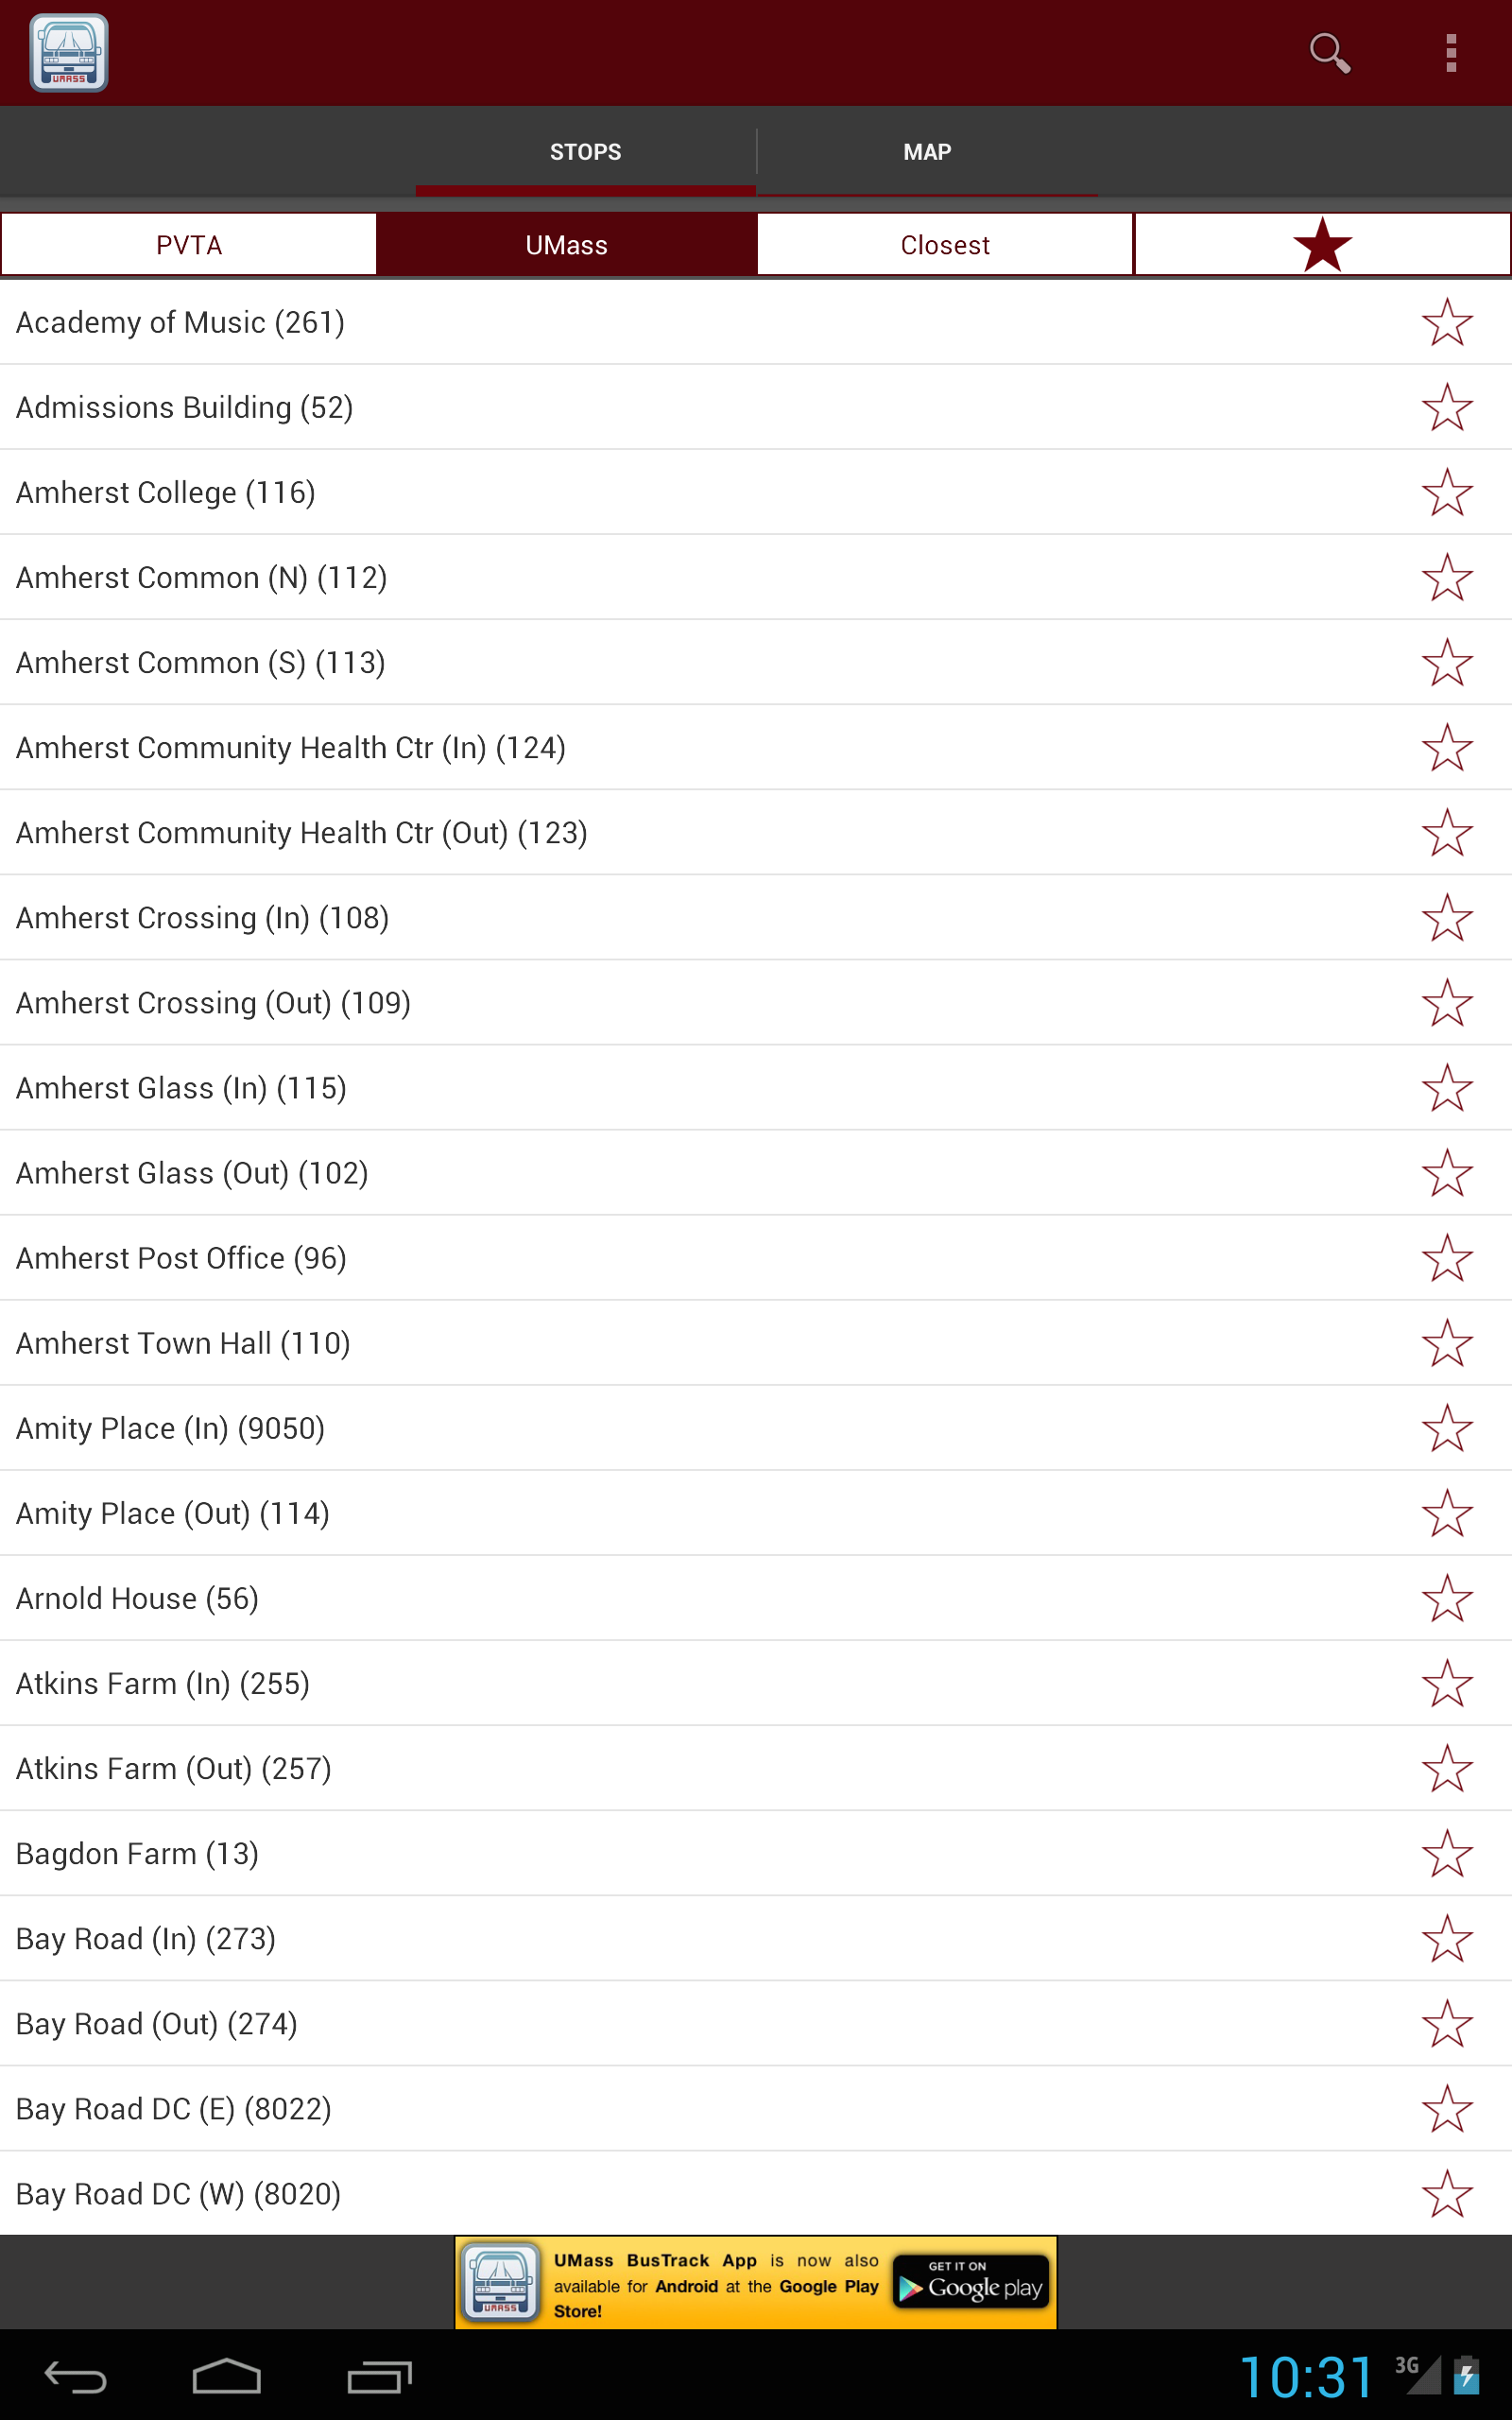Star the Amherst Post Office stop
Image resolution: width=1512 pixels, height=2420 pixels.
pyautogui.click(x=1446, y=1258)
